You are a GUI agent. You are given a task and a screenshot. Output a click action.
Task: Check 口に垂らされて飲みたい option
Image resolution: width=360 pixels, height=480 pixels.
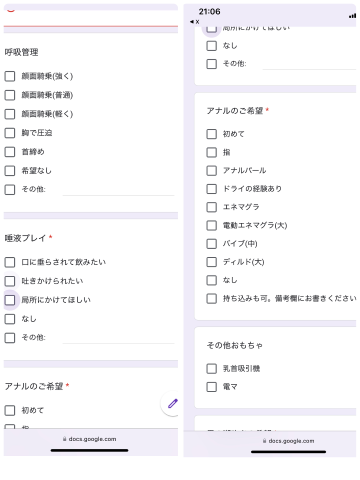pos(10,262)
